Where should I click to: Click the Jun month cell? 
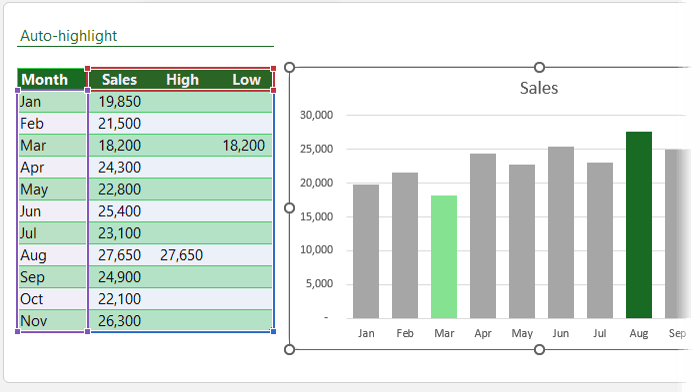(52, 211)
